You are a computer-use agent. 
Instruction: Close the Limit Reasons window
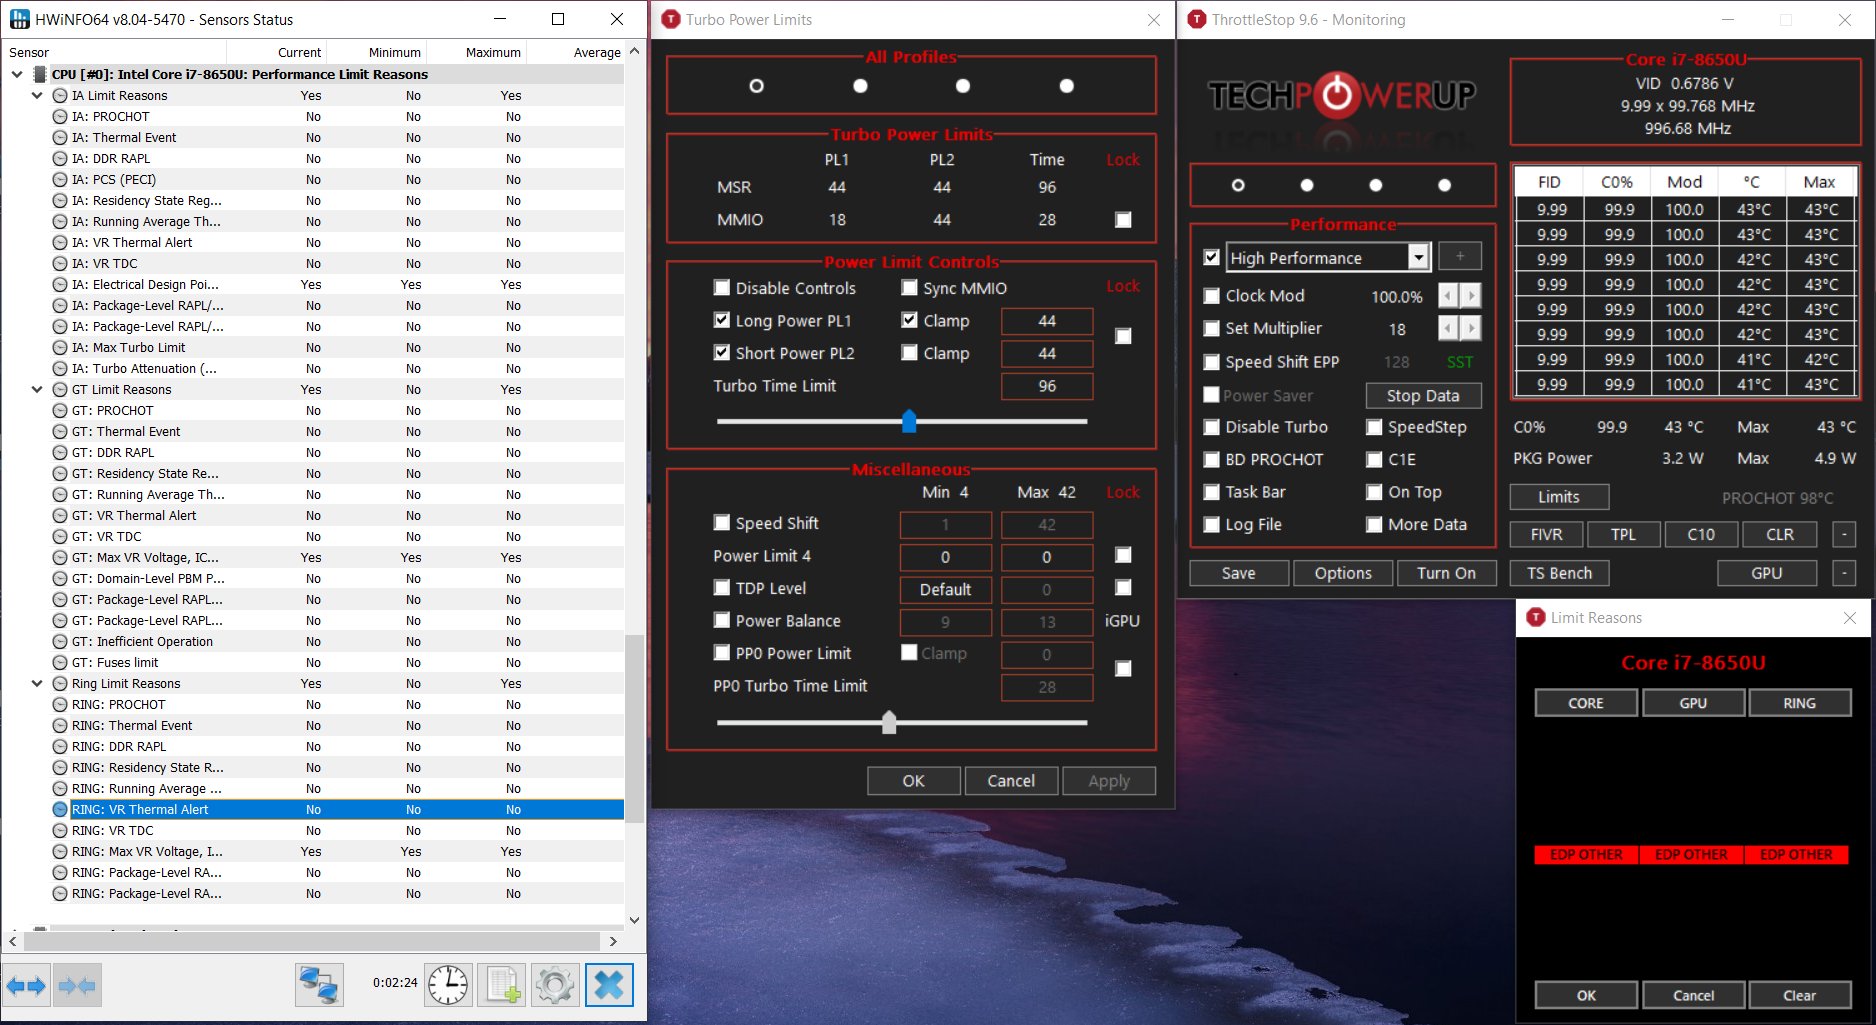coord(1850,618)
